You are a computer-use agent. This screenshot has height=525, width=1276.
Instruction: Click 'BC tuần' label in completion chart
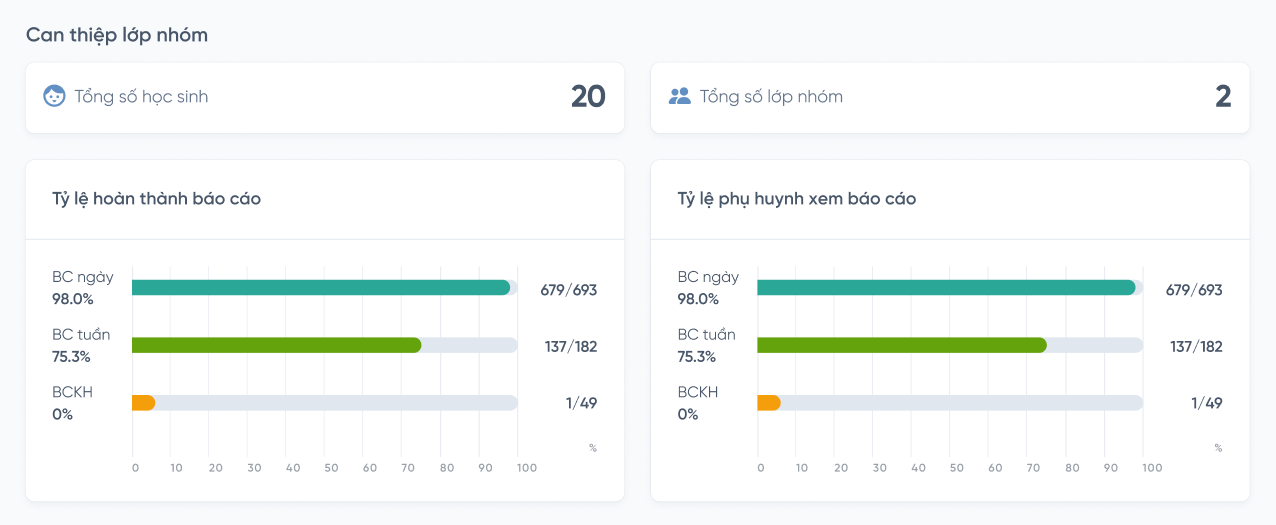pos(81,335)
